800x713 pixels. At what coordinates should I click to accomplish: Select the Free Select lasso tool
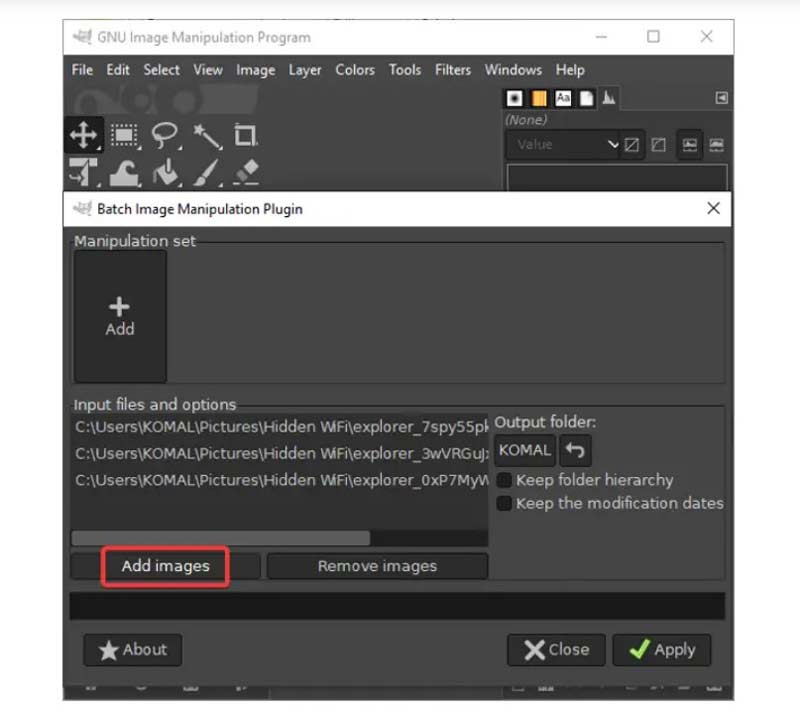click(165, 135)
